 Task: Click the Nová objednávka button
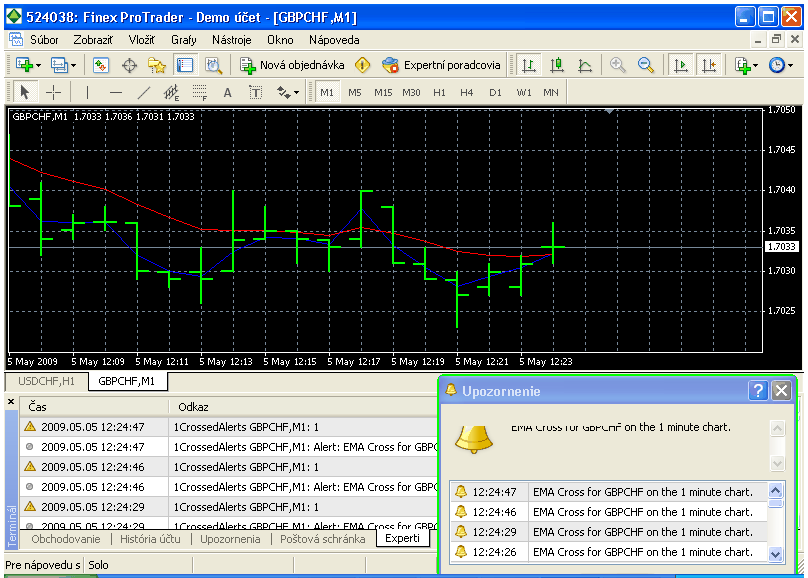pyautogui.click(x=293, y=65)
